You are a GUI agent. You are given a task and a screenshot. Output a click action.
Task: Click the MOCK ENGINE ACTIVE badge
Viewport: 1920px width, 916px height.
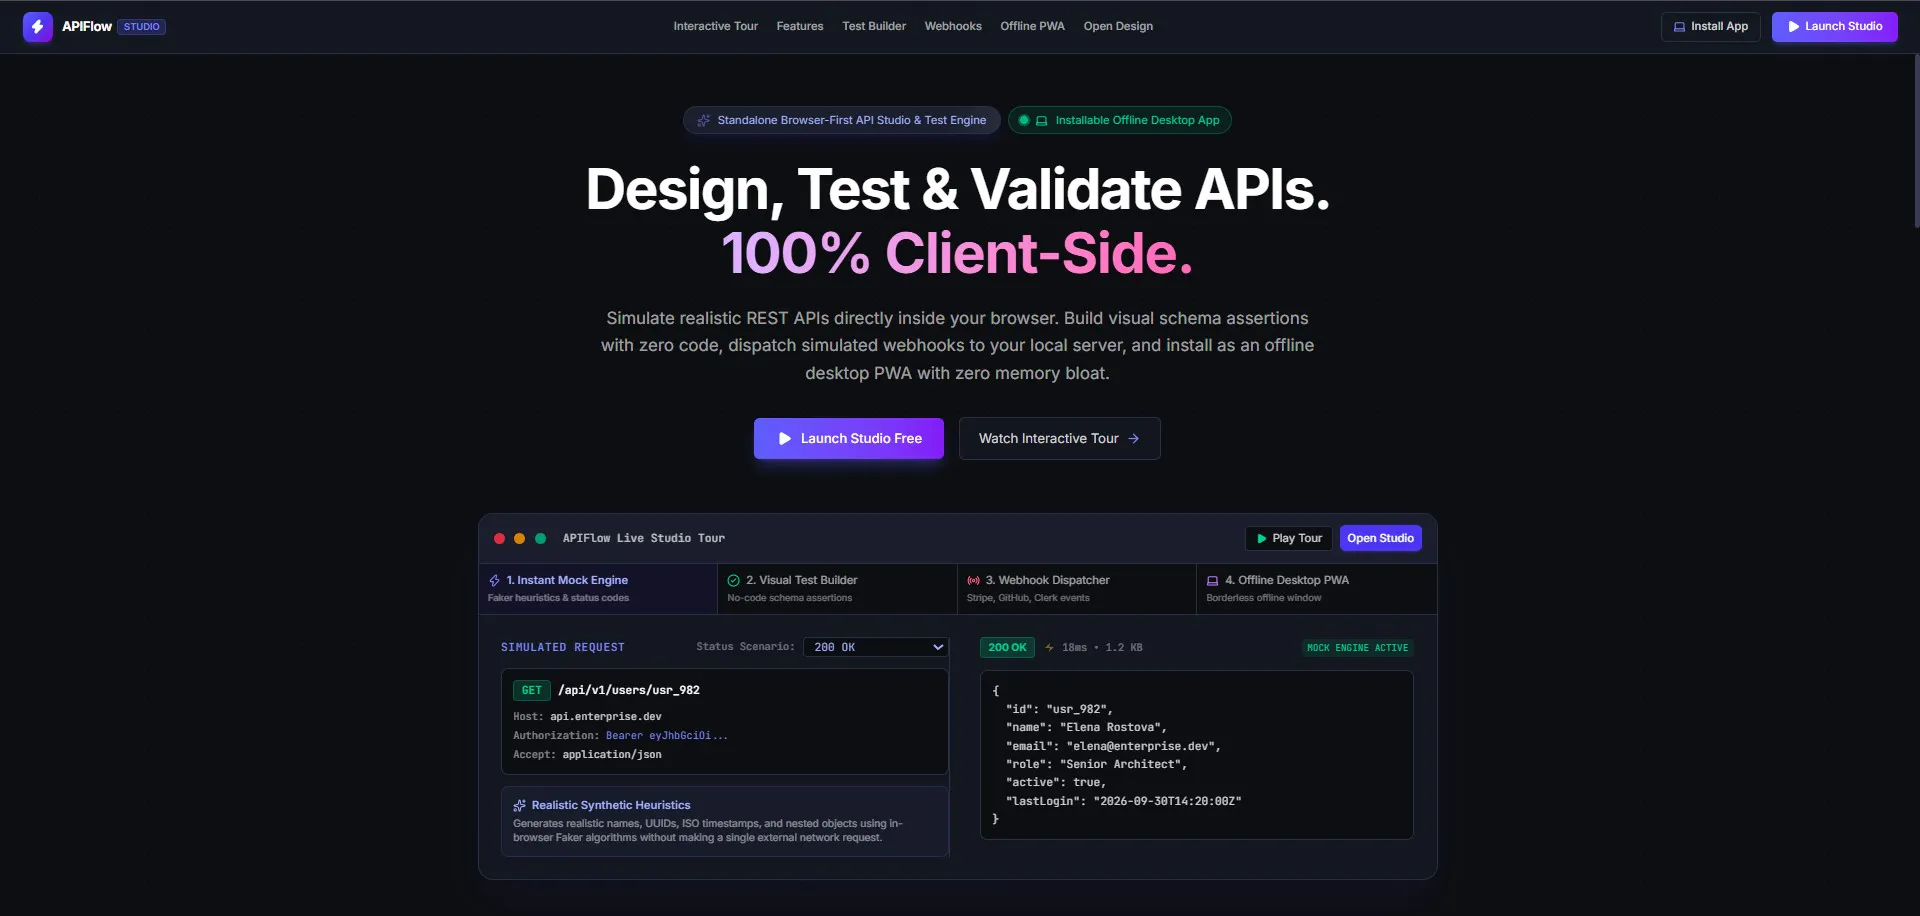(1357, 648)
